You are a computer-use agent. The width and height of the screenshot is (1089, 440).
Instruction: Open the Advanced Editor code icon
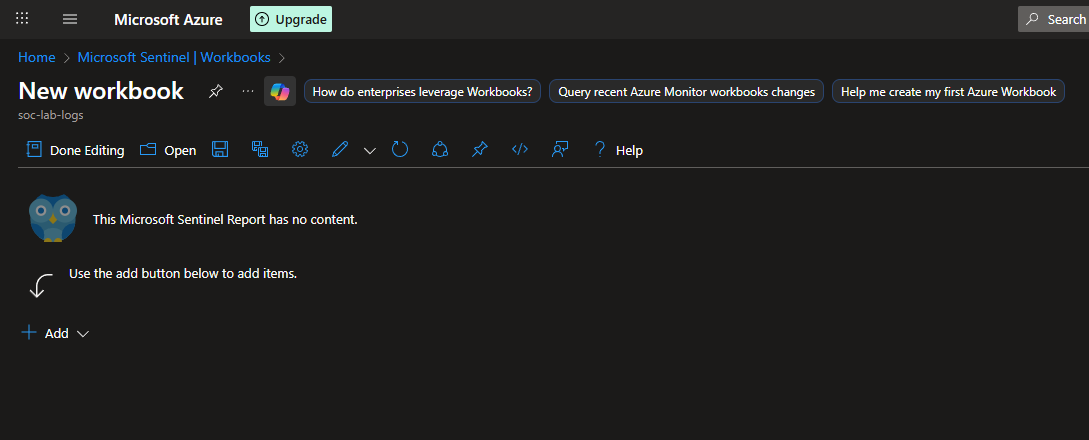coord(519,150)
